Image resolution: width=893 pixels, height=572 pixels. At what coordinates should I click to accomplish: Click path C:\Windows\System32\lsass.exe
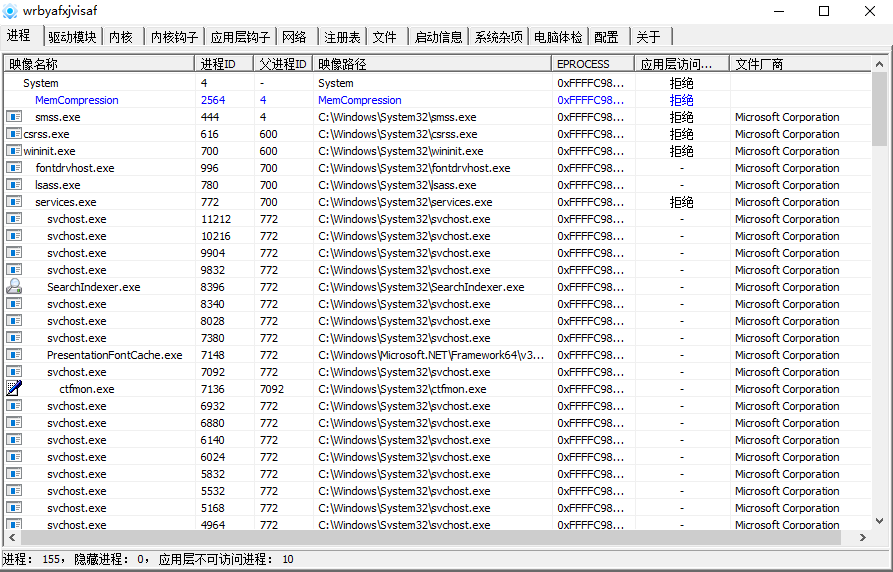(398, 185)
